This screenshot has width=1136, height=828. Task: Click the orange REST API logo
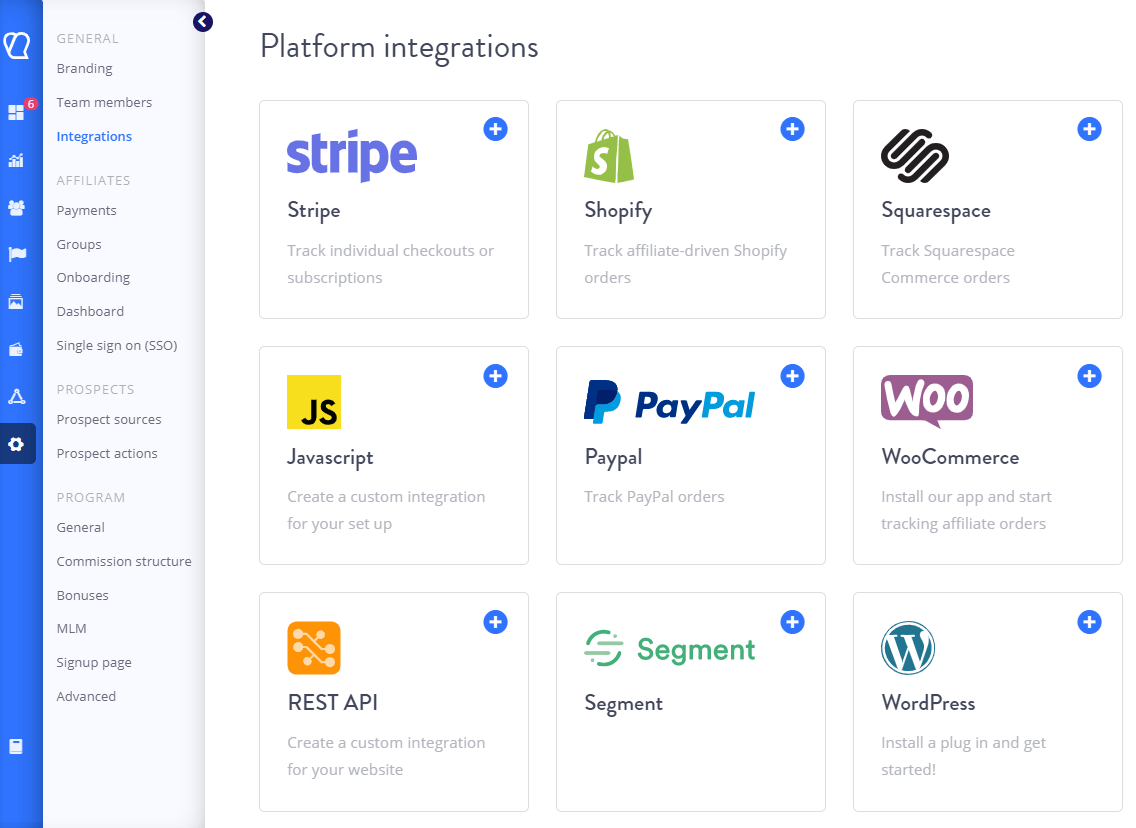314,648
